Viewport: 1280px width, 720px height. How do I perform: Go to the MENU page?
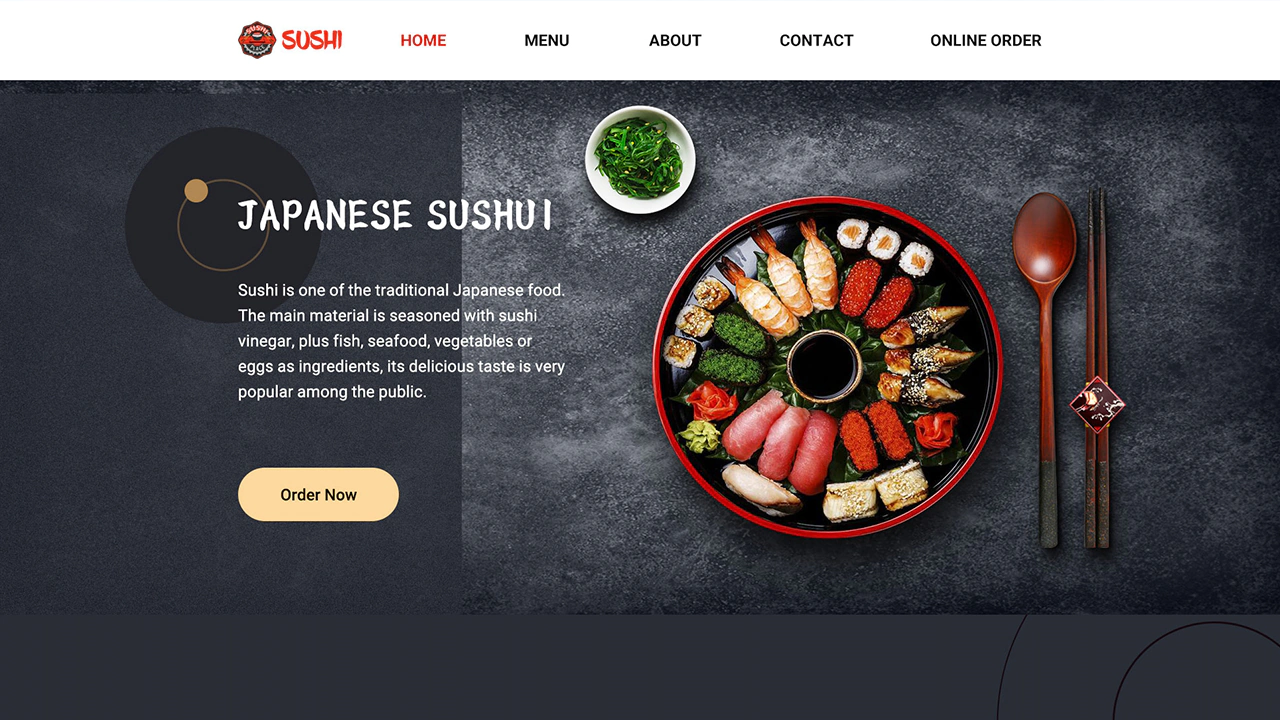[547, 40]
